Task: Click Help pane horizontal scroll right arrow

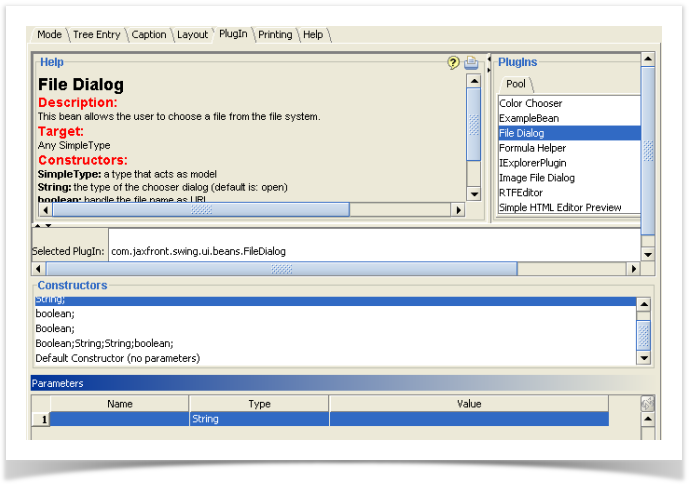Action: click(459, 210)
